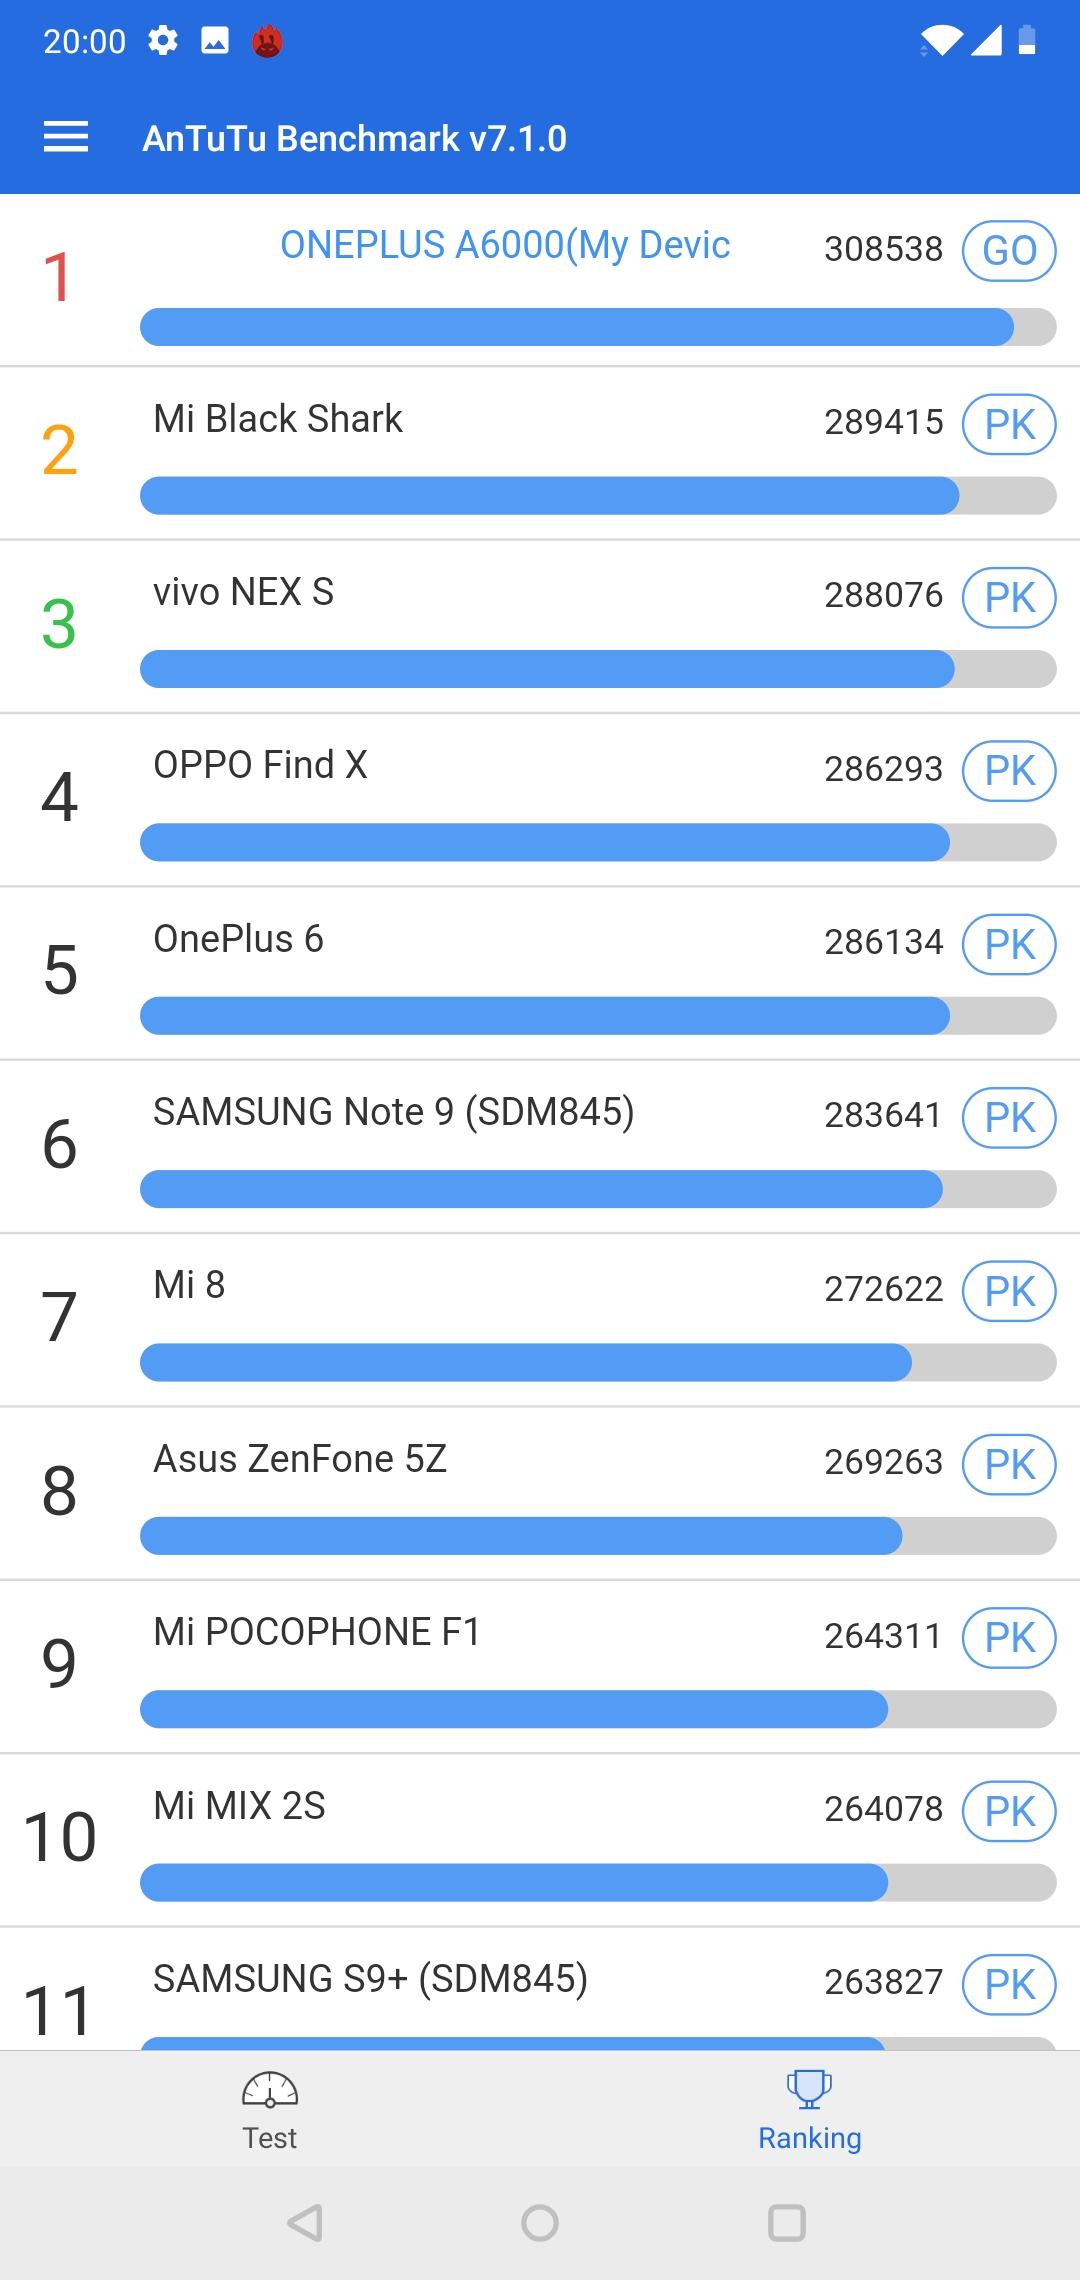Tap the settings gear status icon

point(163,41)
